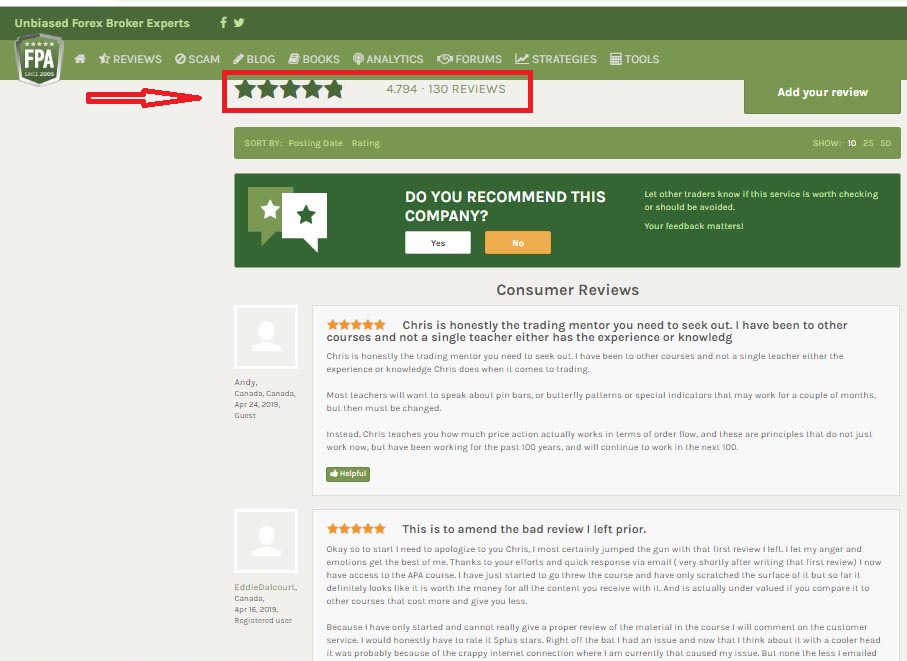907x661 pixels.
Task: Sort reviews by Rating
Action: [366, 143]
